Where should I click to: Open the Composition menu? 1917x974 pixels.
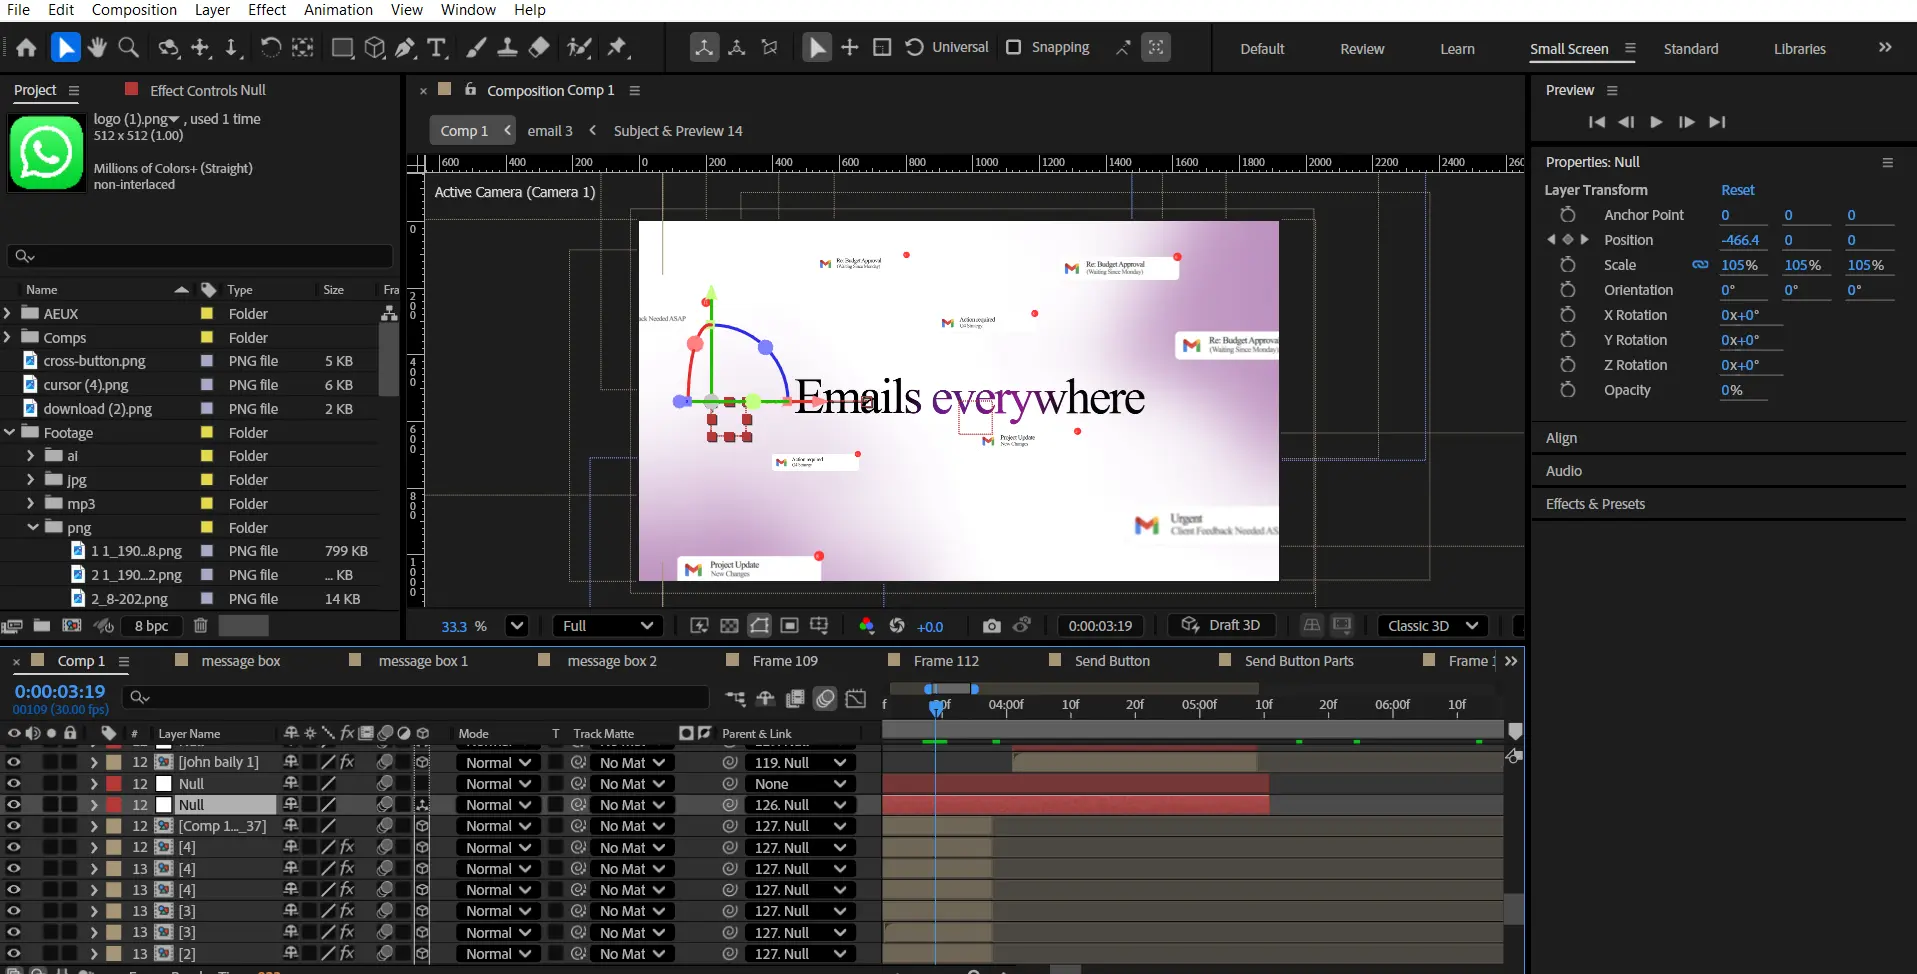[x=134, y=10]
